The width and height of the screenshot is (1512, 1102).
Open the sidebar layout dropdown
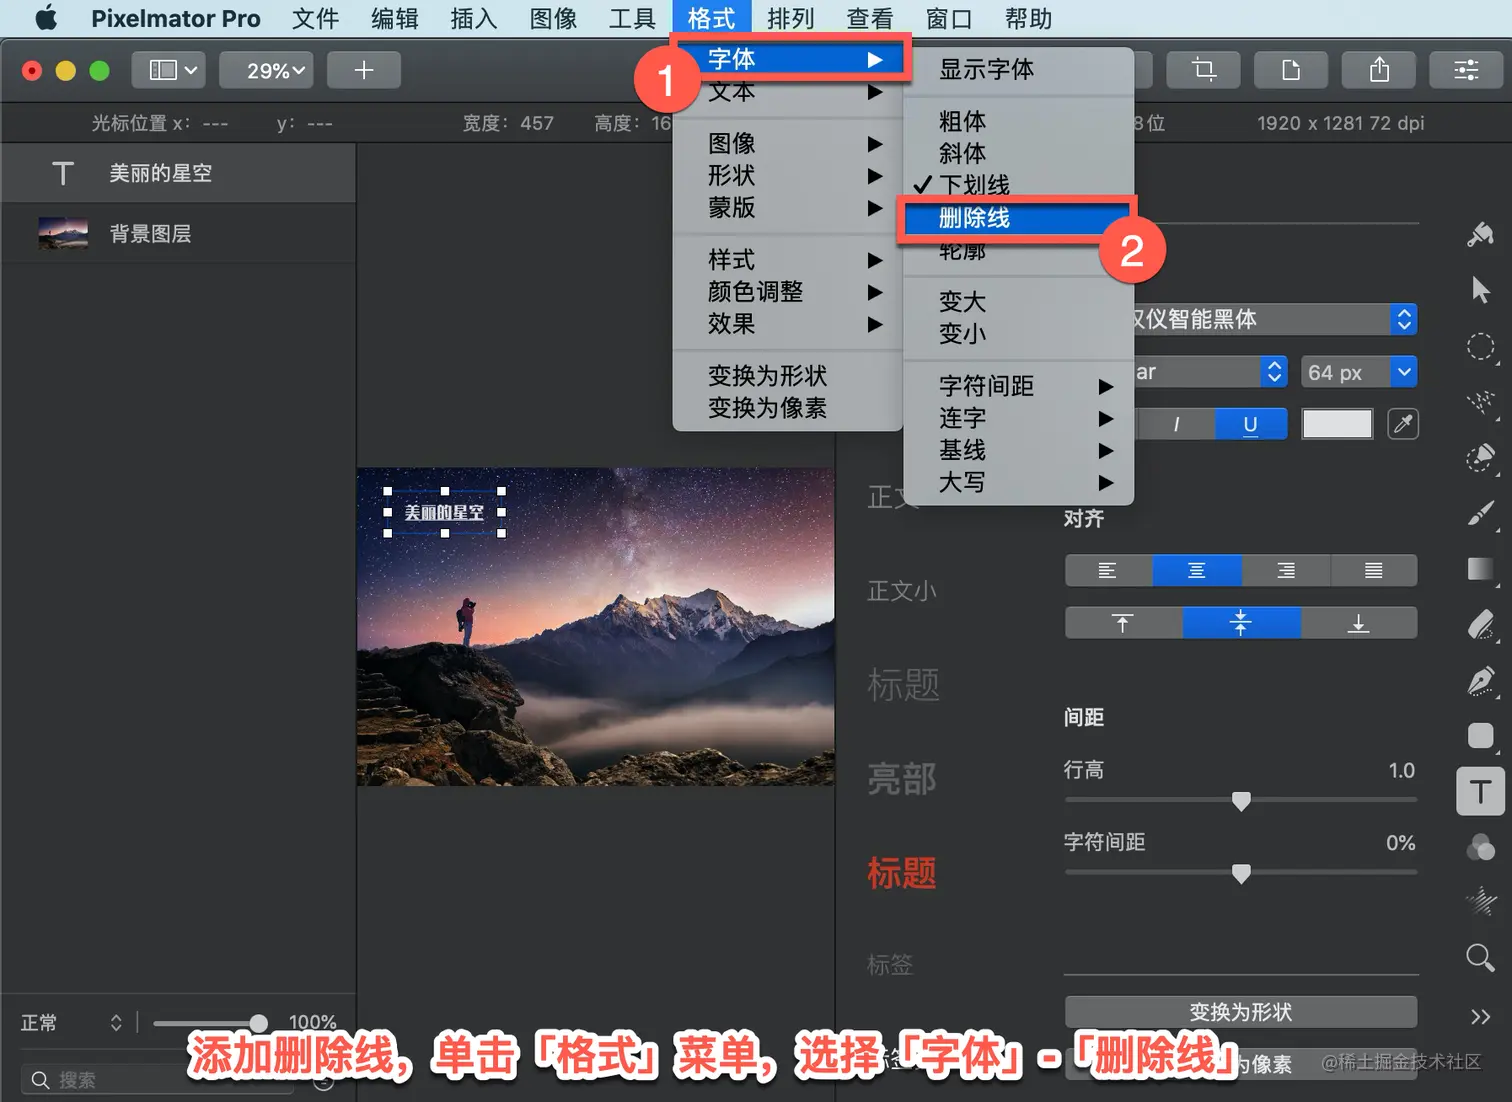[x=169, y=70]
